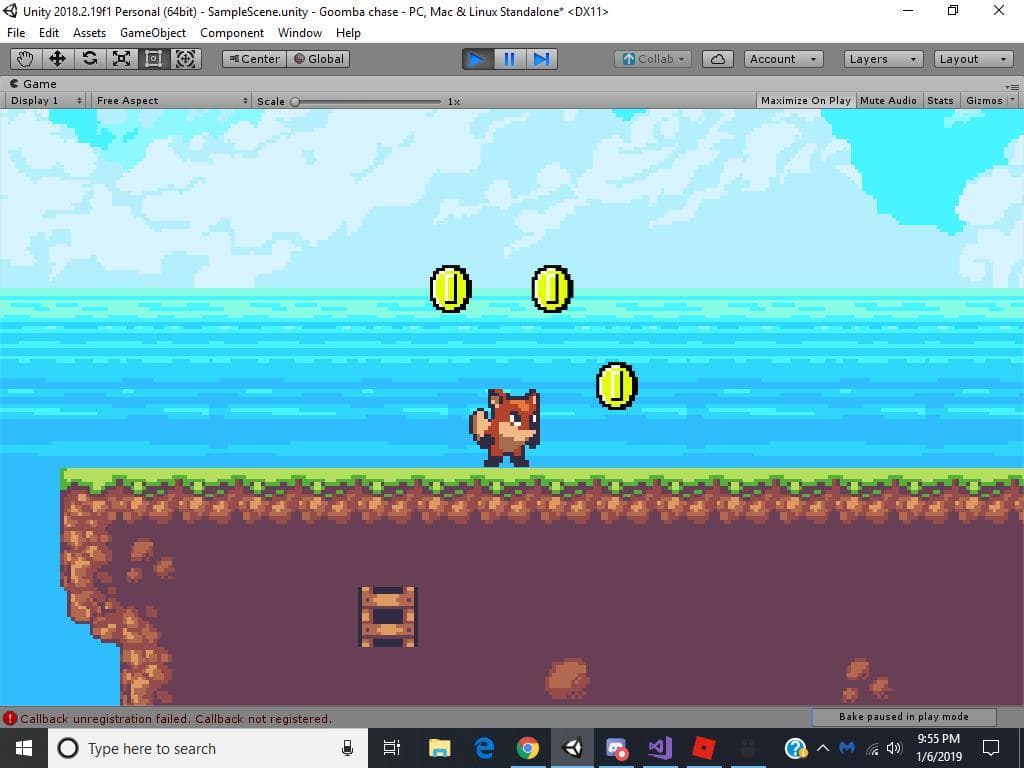Click the Bake paused in play mode indicator

pos(904,716)
